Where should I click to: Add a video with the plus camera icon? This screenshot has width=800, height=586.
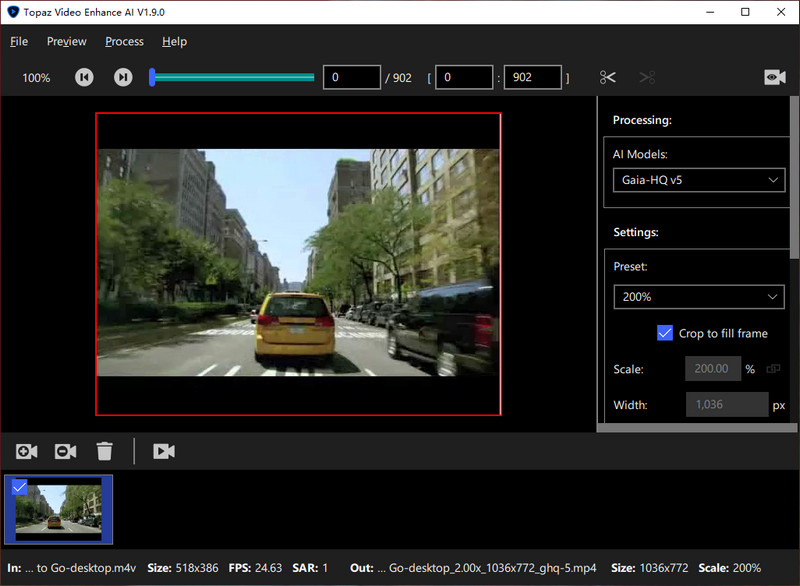(x=27, y=451)
